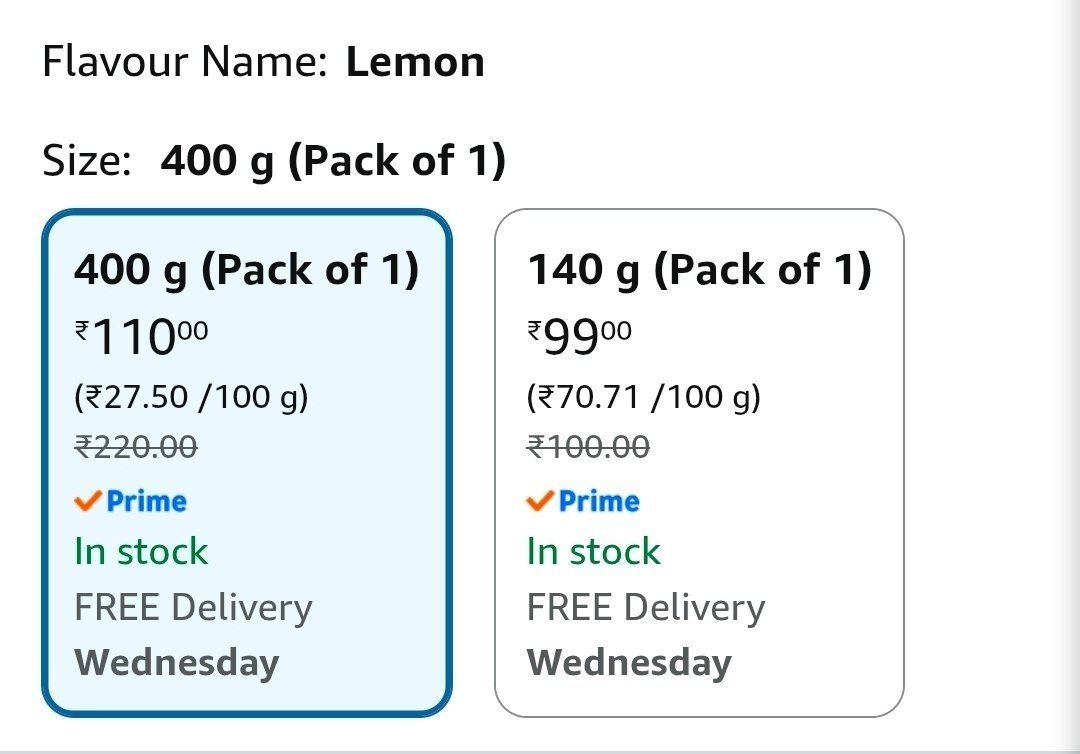Click the Prime checkmark icon in 140 g card
This screenshot has width=1080, height=754.
540,501
